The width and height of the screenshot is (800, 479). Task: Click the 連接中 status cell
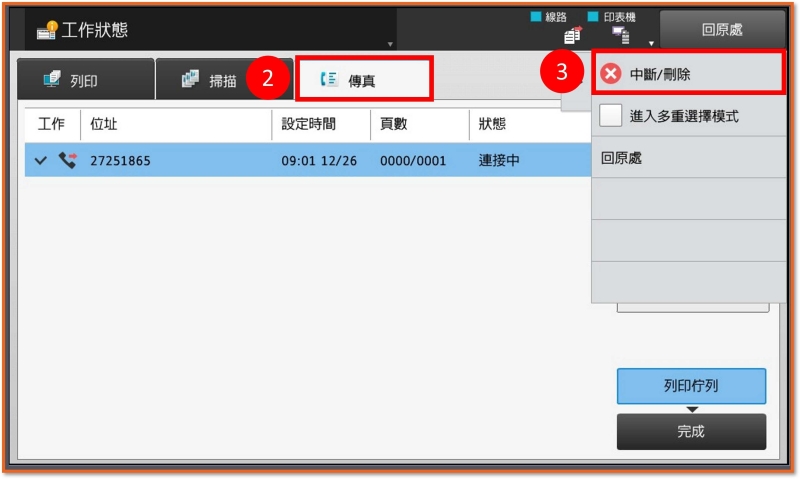tap(499, 160)
